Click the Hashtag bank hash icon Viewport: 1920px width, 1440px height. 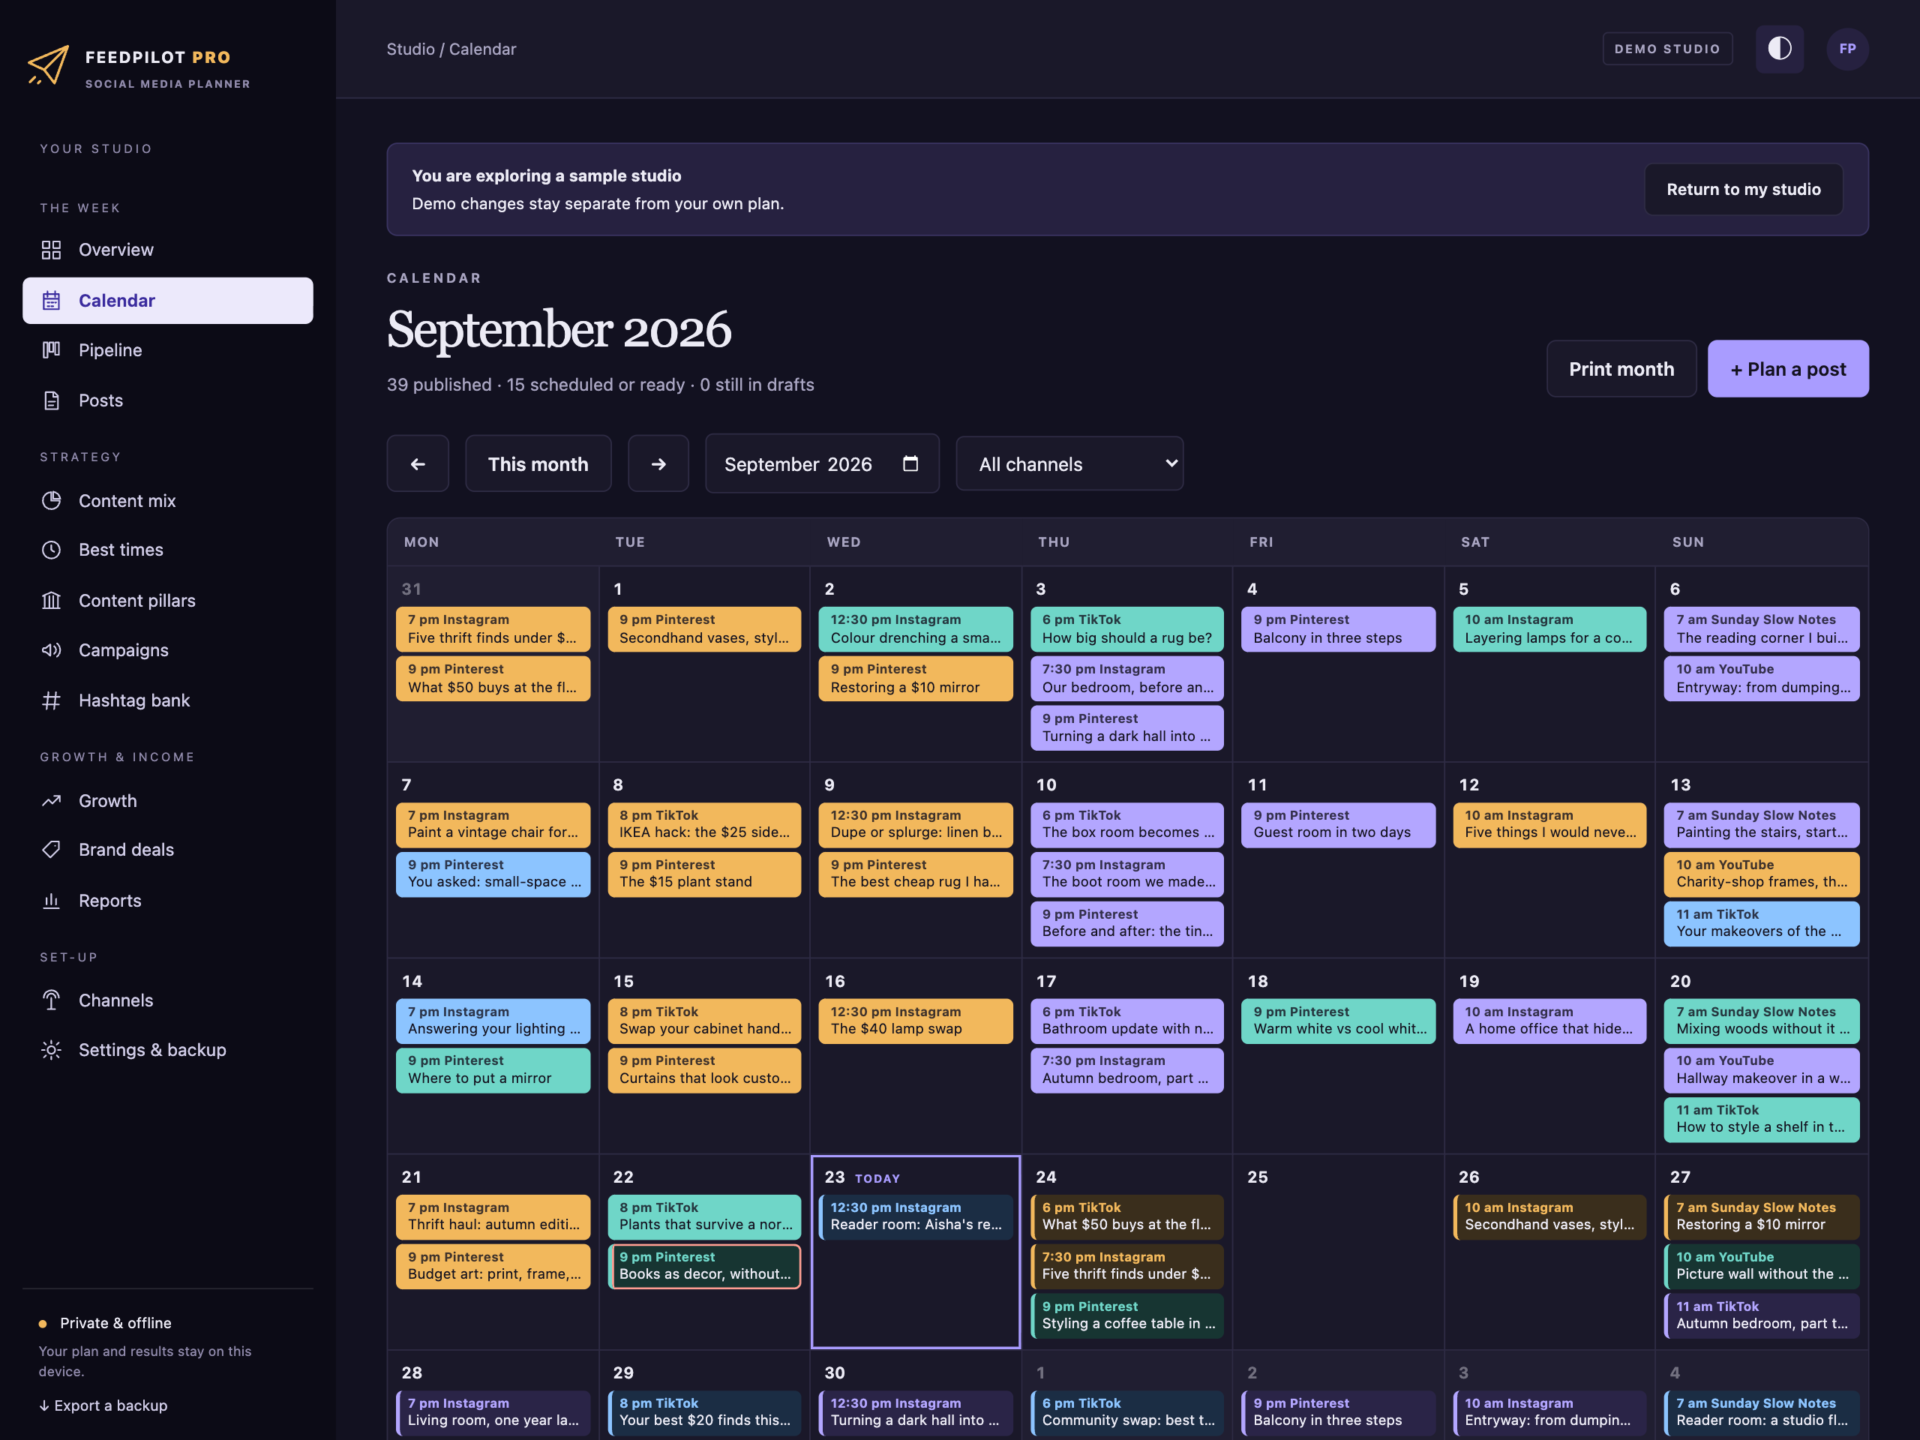coord(51,700)
